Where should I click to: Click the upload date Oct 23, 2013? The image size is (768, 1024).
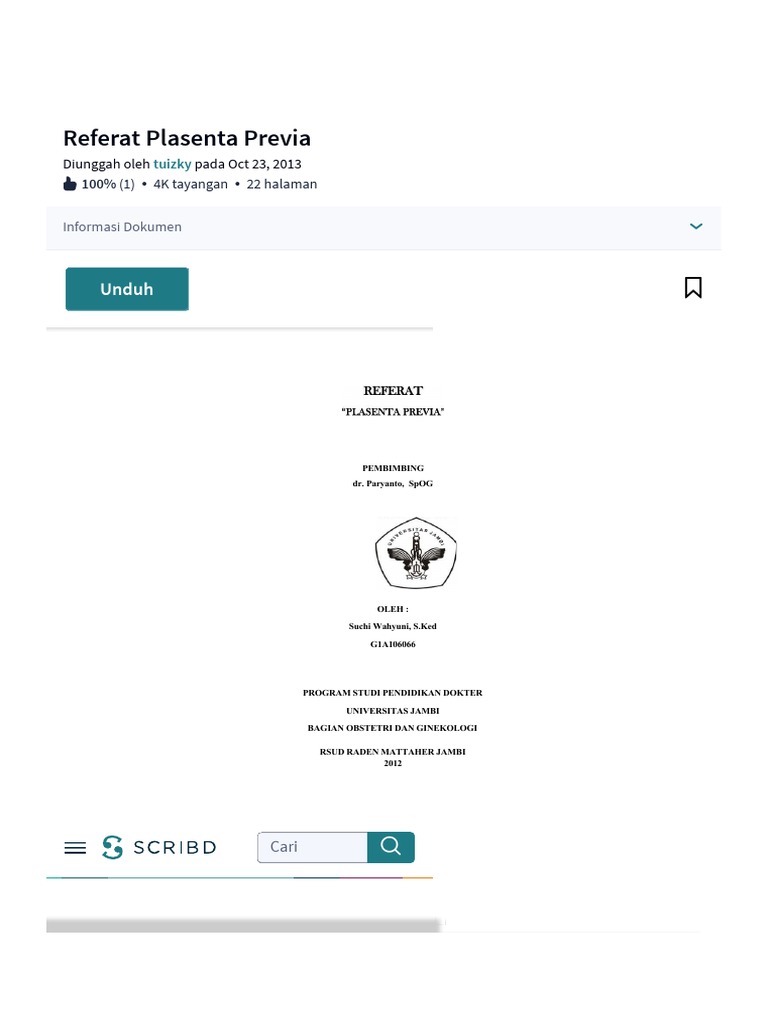point(264,164)
